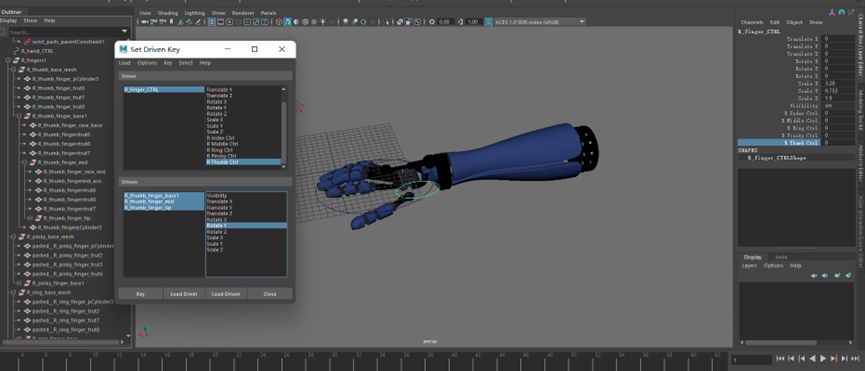This screenshot has width=865, height=371.
Task: Click Load Driver button
Action: point(184,294)
